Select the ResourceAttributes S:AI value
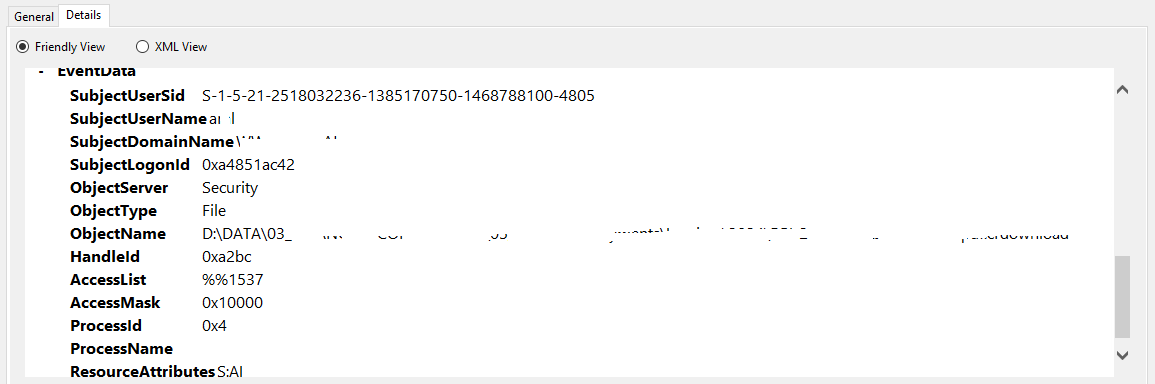This screenshot has height=384, width=1155. (230, 371)
